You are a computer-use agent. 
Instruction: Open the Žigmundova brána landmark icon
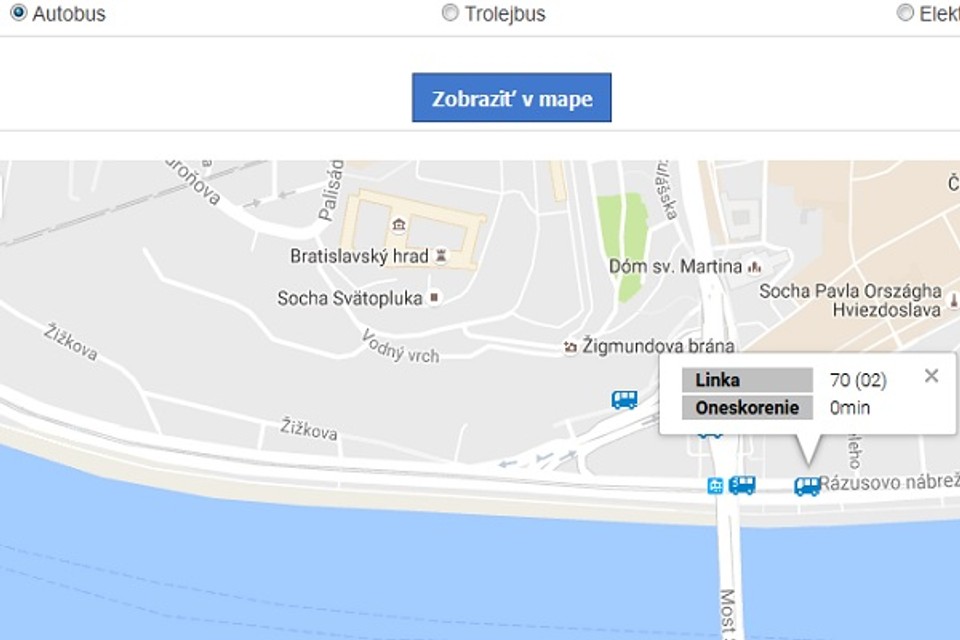pos(570,347)
